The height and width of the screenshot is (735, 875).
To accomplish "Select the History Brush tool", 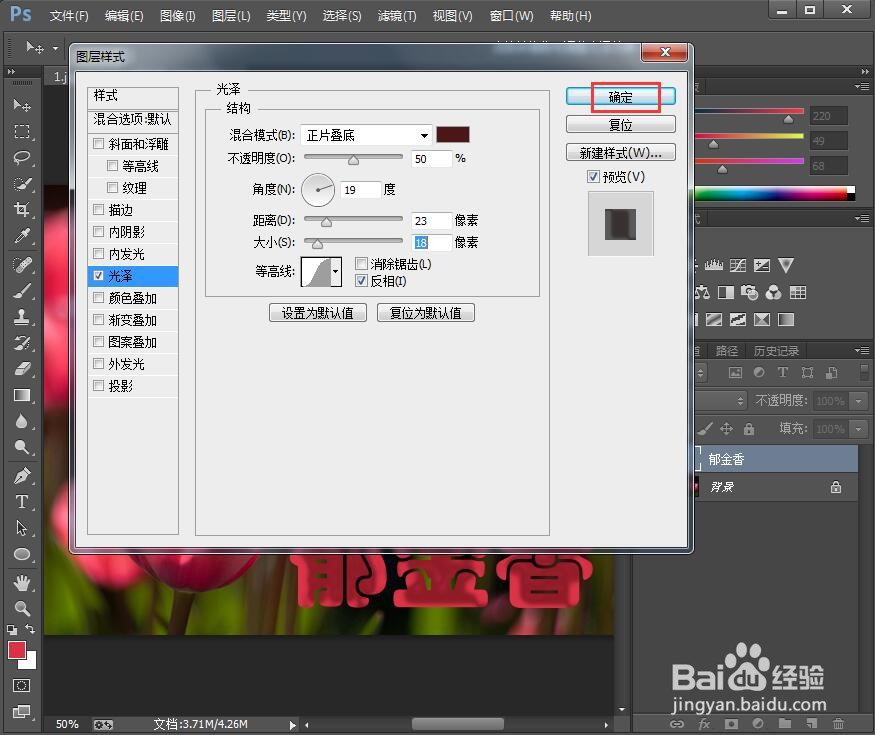I will point(22,343).
